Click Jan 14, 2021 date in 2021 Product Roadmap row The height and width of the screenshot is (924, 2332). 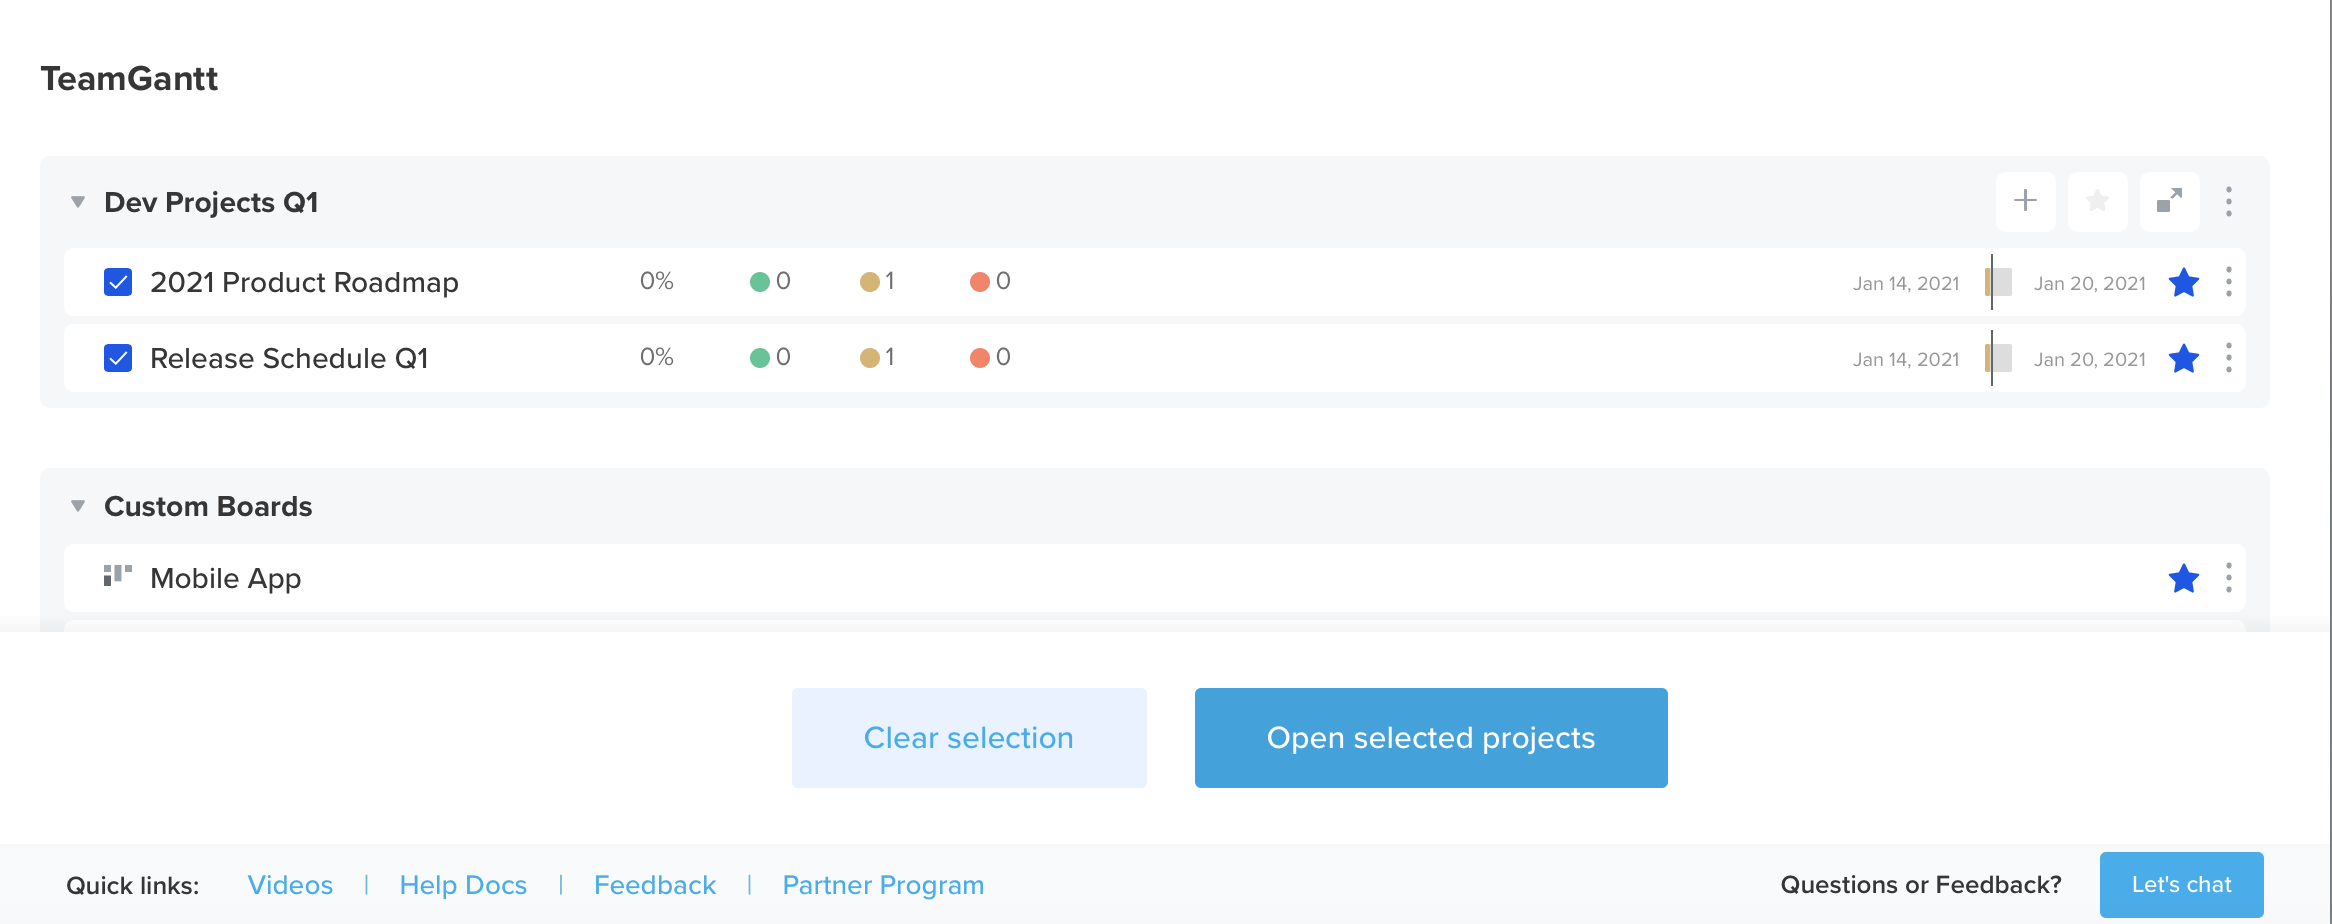click(x=1906, y=283)
